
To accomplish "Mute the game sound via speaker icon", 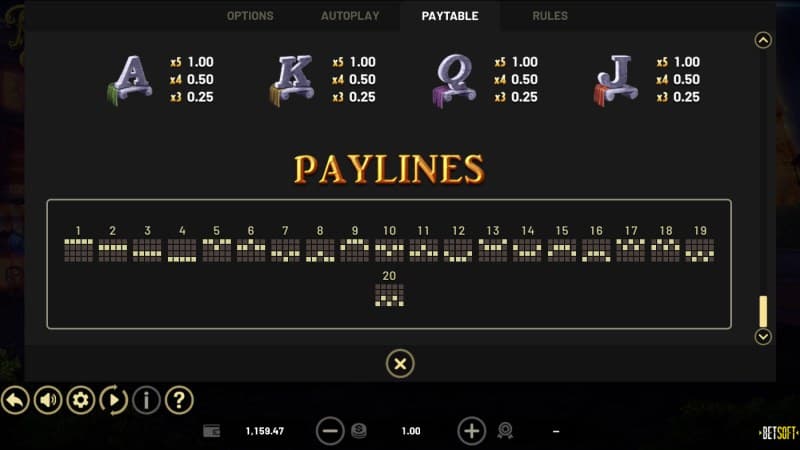I will [47, 401].
